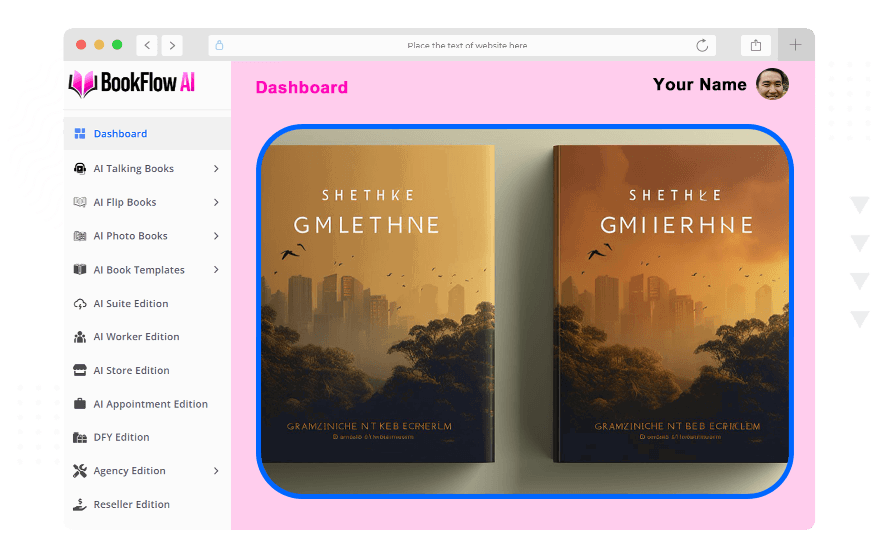
Task: Click the AI Flip Books open-book icon
Action: coord(80,202)
